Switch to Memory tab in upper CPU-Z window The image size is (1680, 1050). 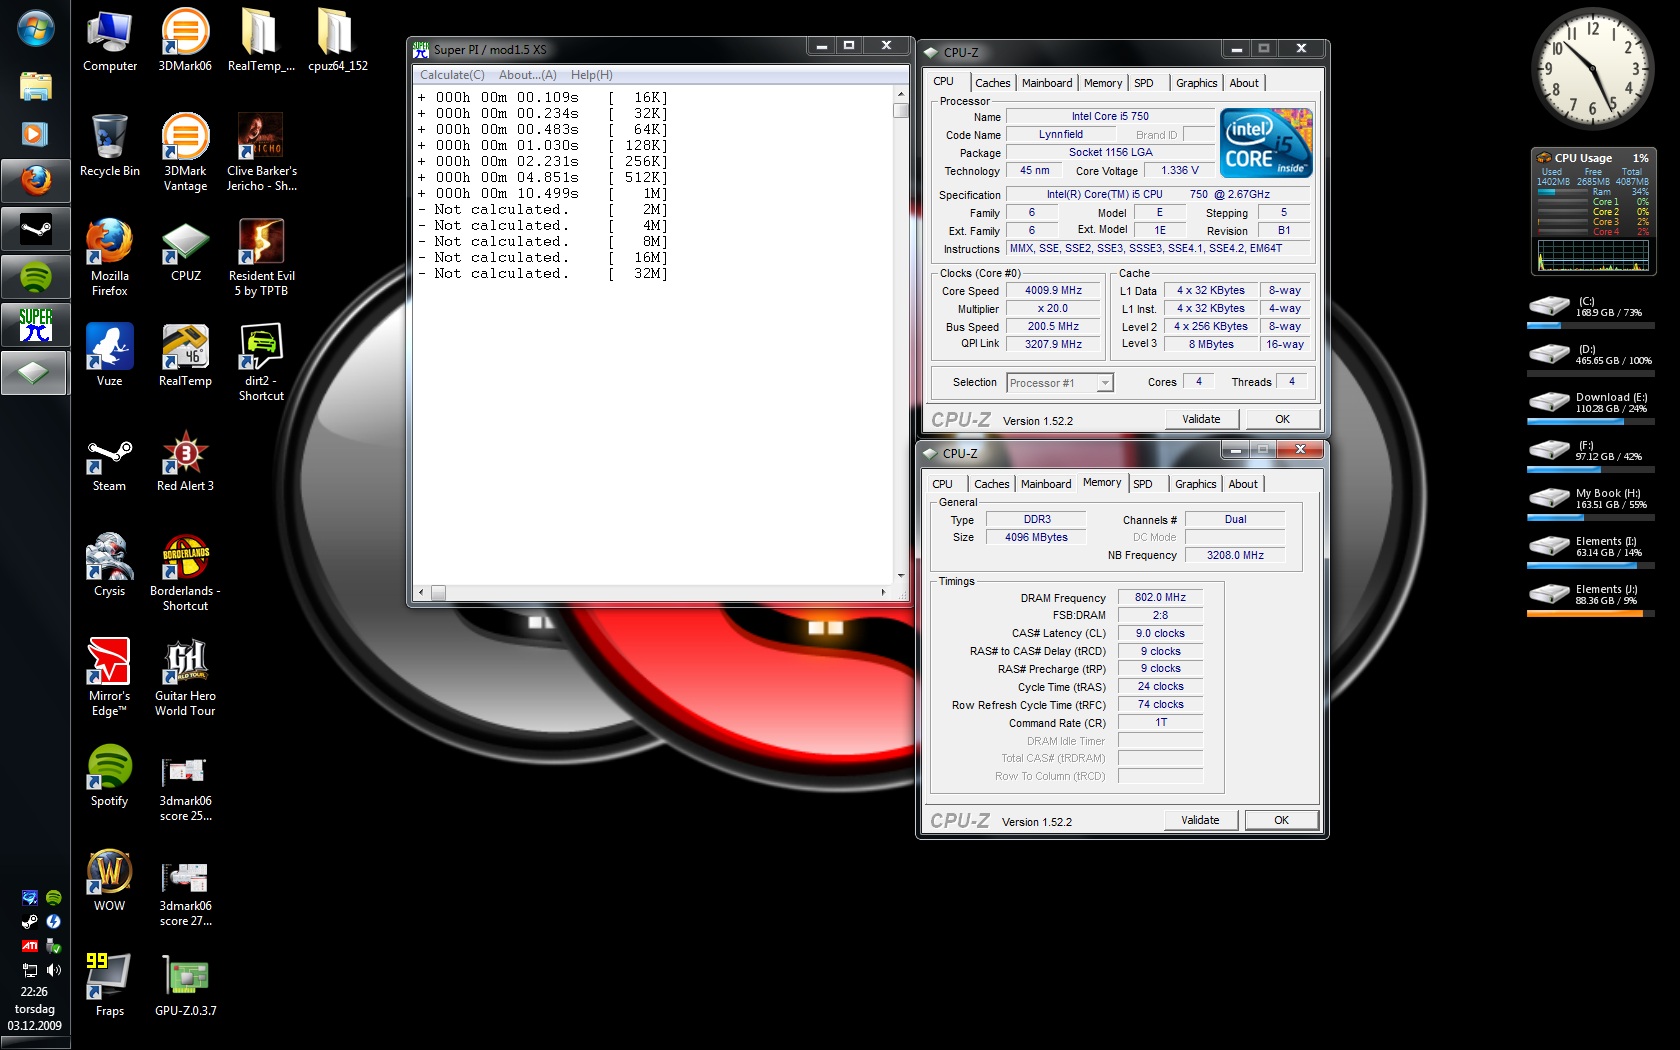1103,83
